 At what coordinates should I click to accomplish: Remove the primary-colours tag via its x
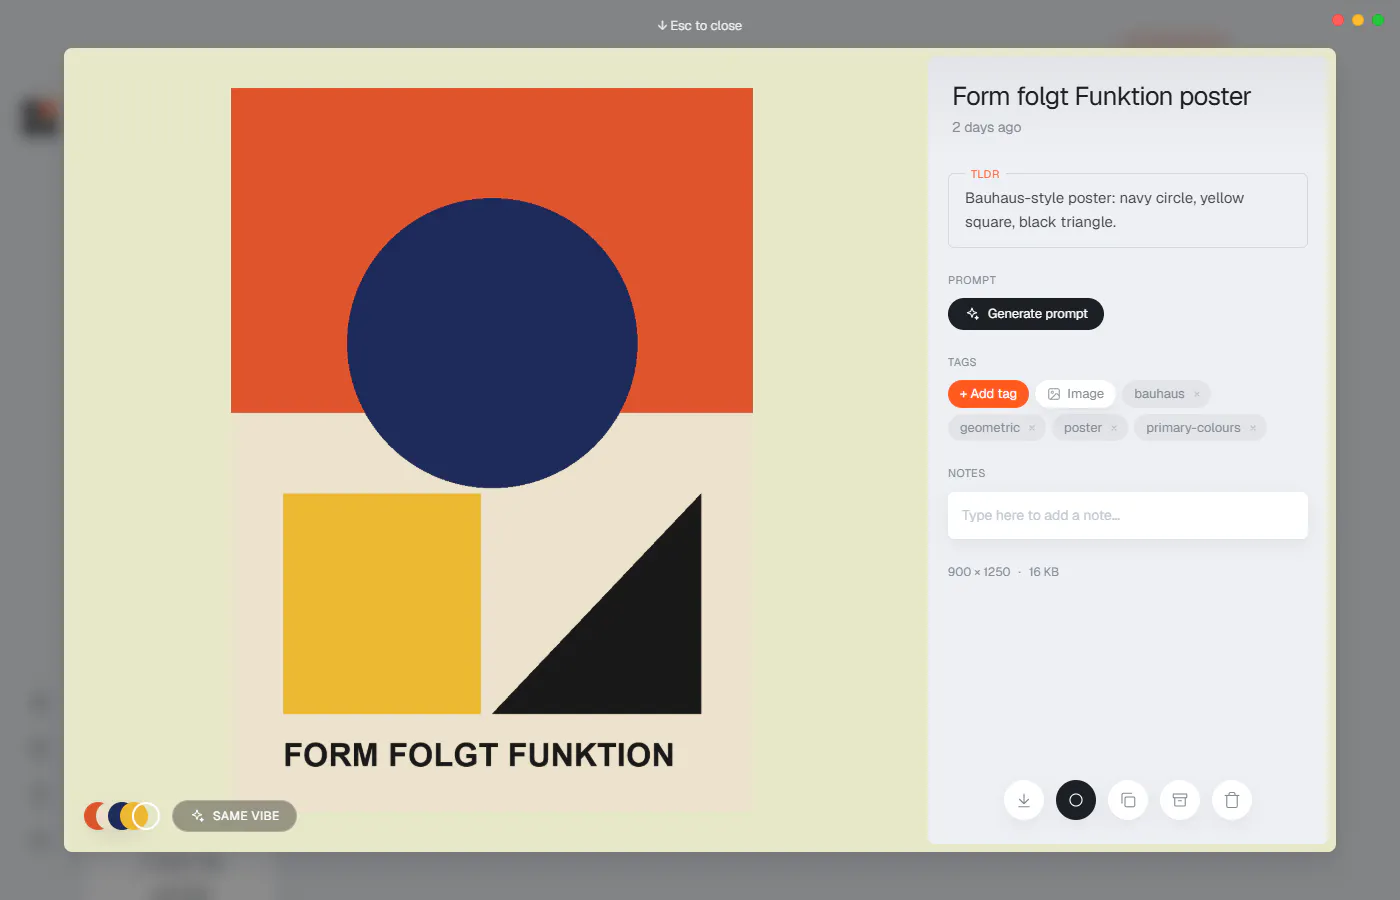[1253, 428]
